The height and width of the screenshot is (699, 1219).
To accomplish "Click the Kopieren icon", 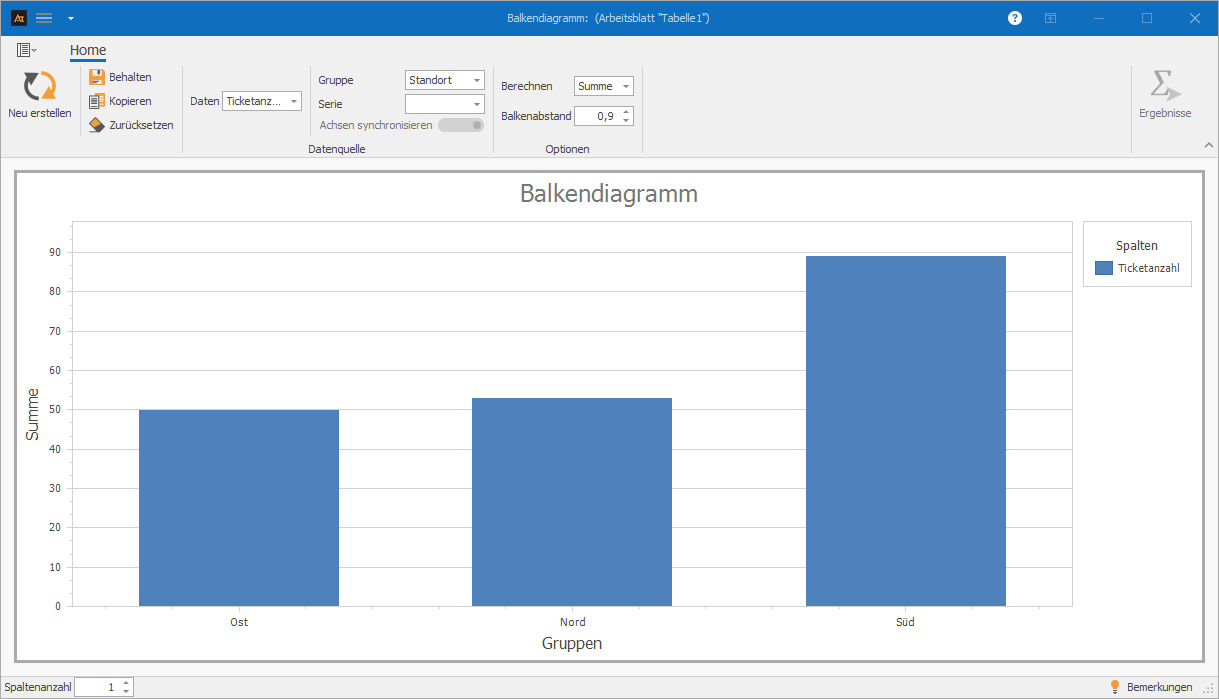I will click(97, 101).
